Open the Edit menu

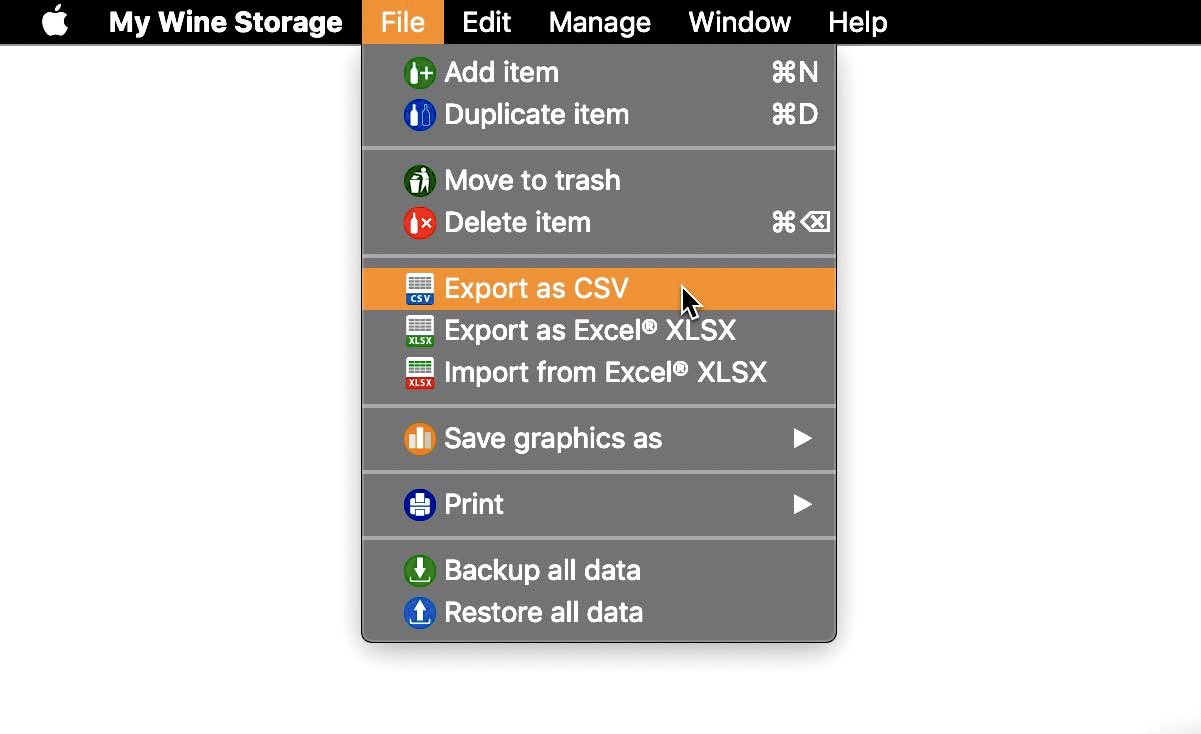pos(487,22)
